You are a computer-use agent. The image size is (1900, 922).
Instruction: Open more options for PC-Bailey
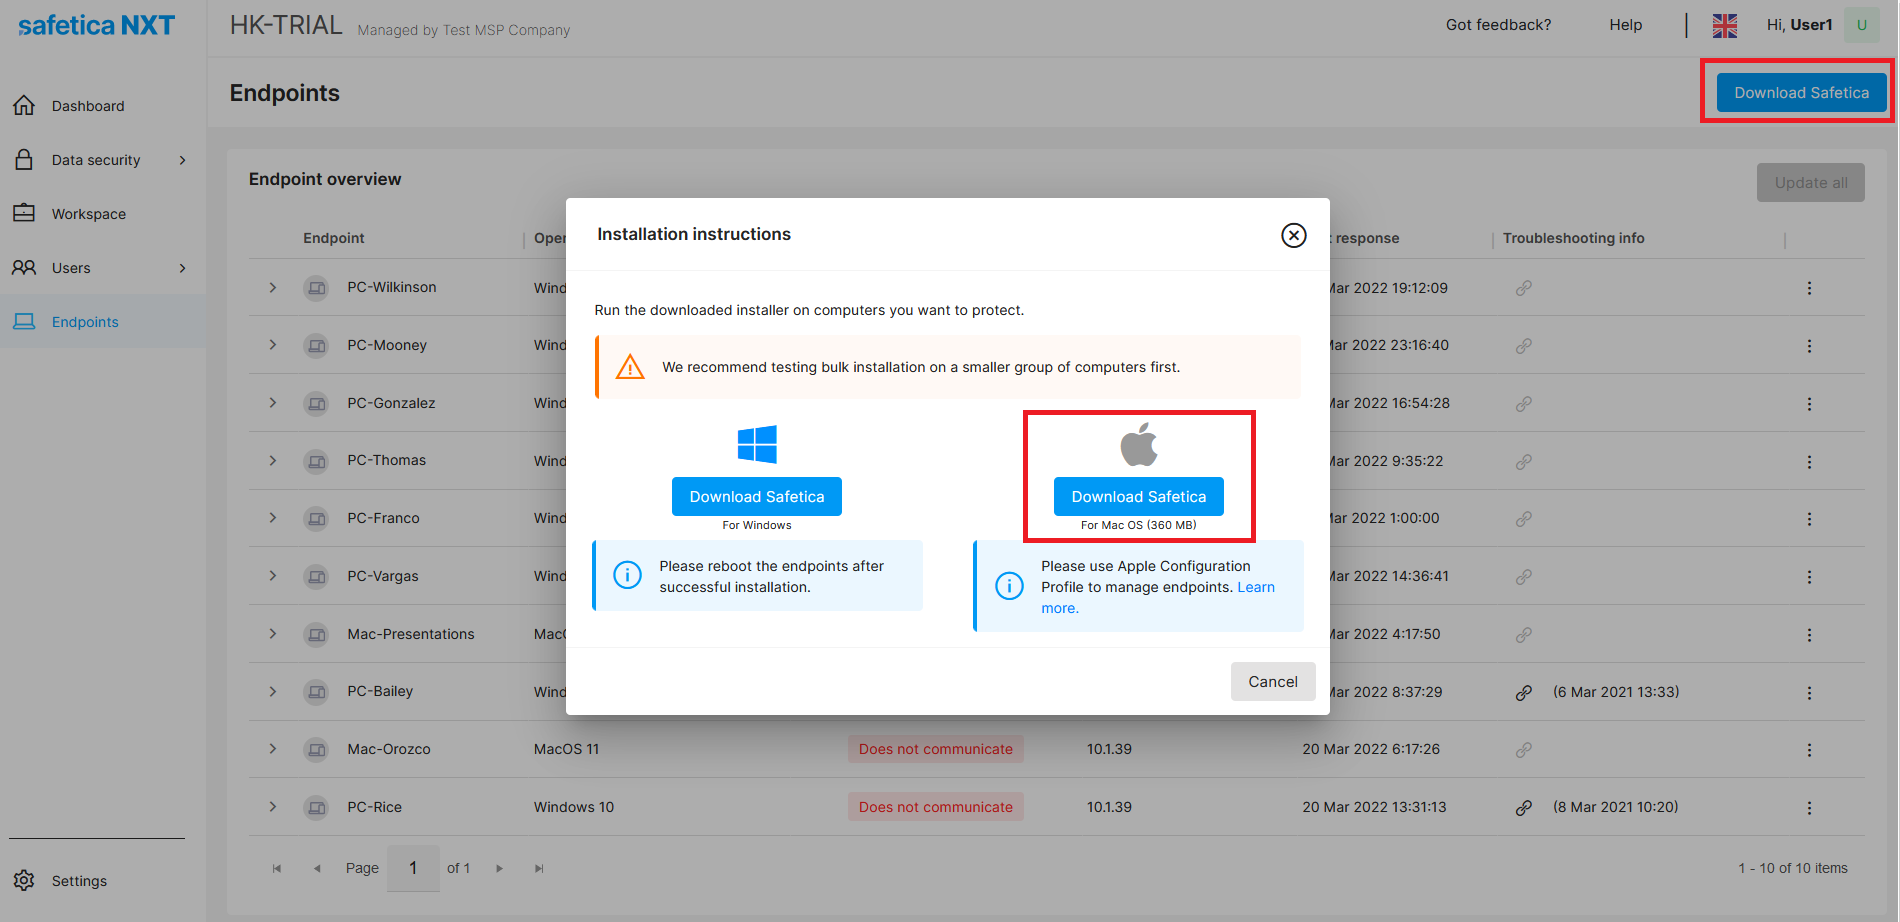tap(1809, 693)
